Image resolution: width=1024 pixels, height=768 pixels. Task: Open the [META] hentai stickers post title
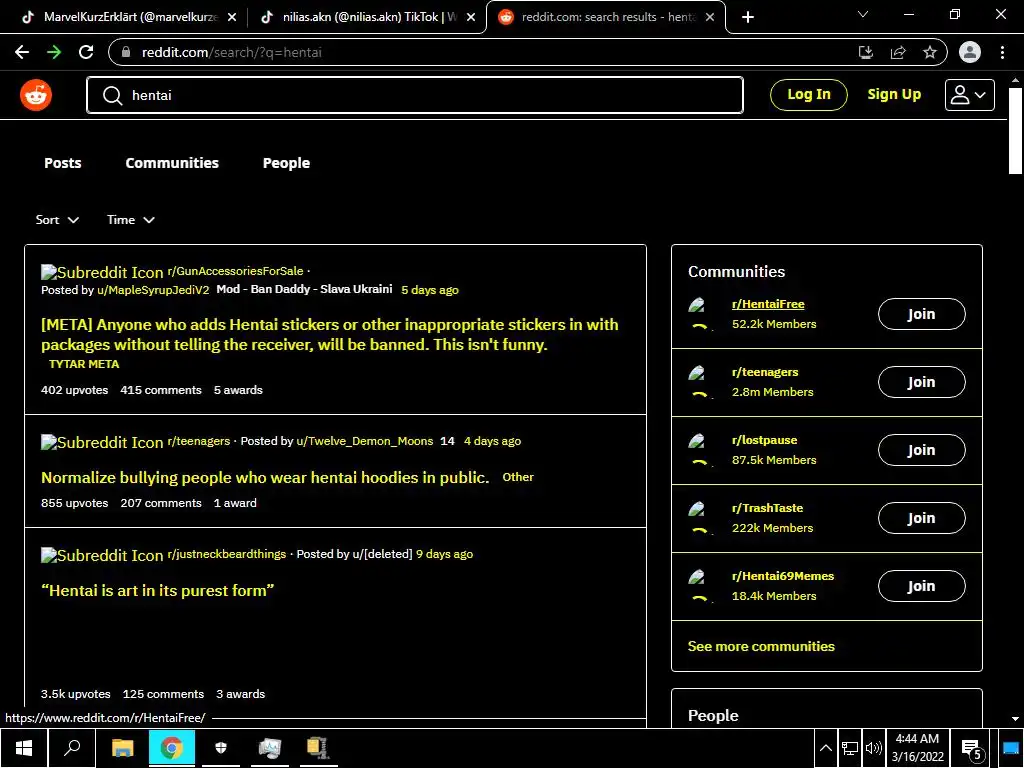click(330, 334)
